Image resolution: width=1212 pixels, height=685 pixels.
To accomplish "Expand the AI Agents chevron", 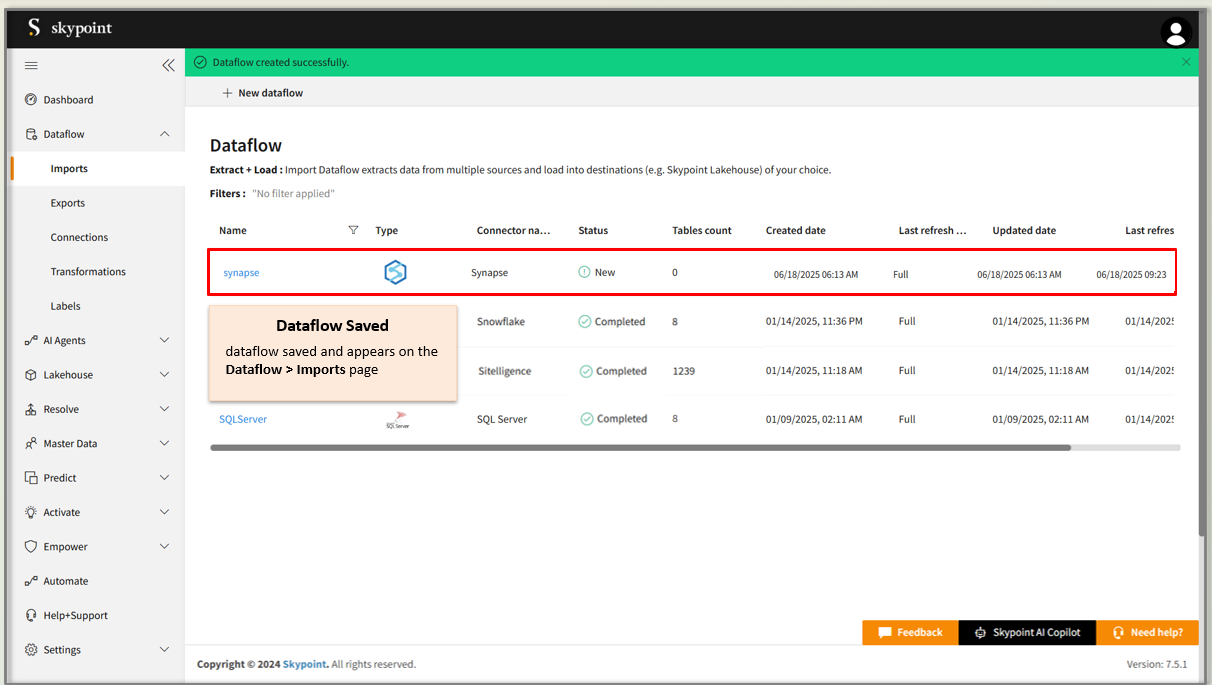I will pos(165,340).
